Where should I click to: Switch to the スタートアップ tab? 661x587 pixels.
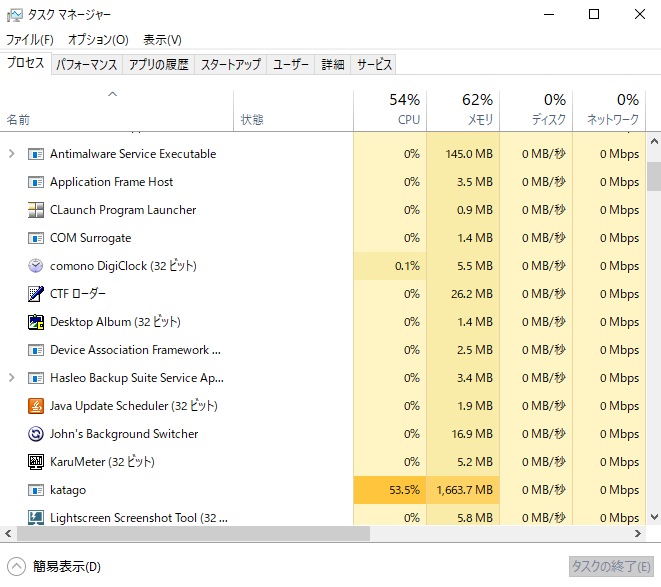click(231, 65)
